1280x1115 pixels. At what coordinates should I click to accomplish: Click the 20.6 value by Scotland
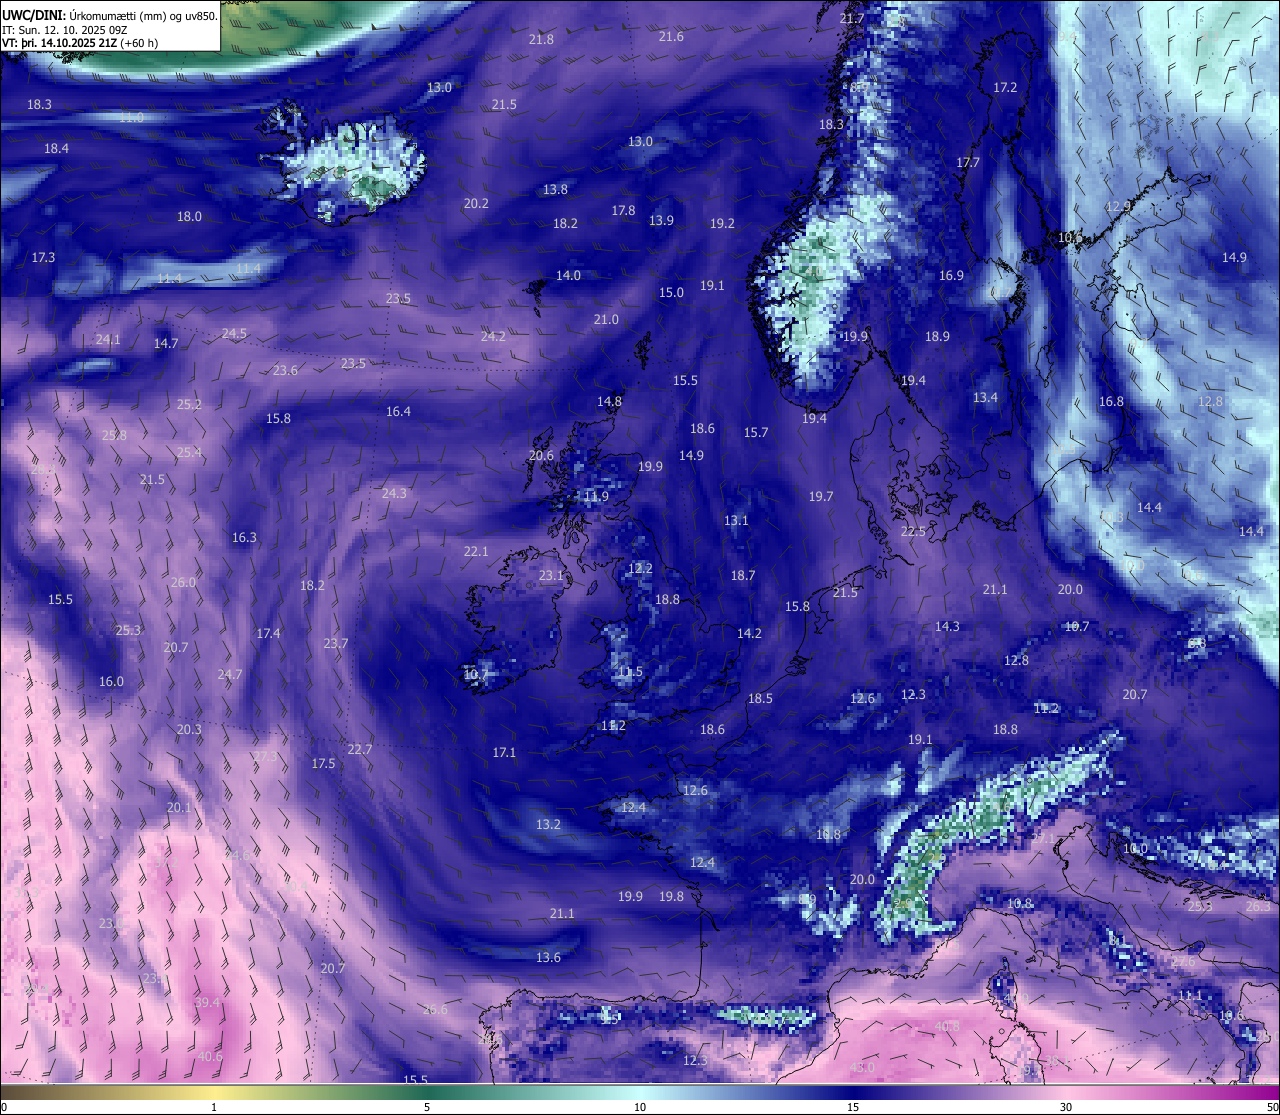pyautogui.click(x=541, y=455)
